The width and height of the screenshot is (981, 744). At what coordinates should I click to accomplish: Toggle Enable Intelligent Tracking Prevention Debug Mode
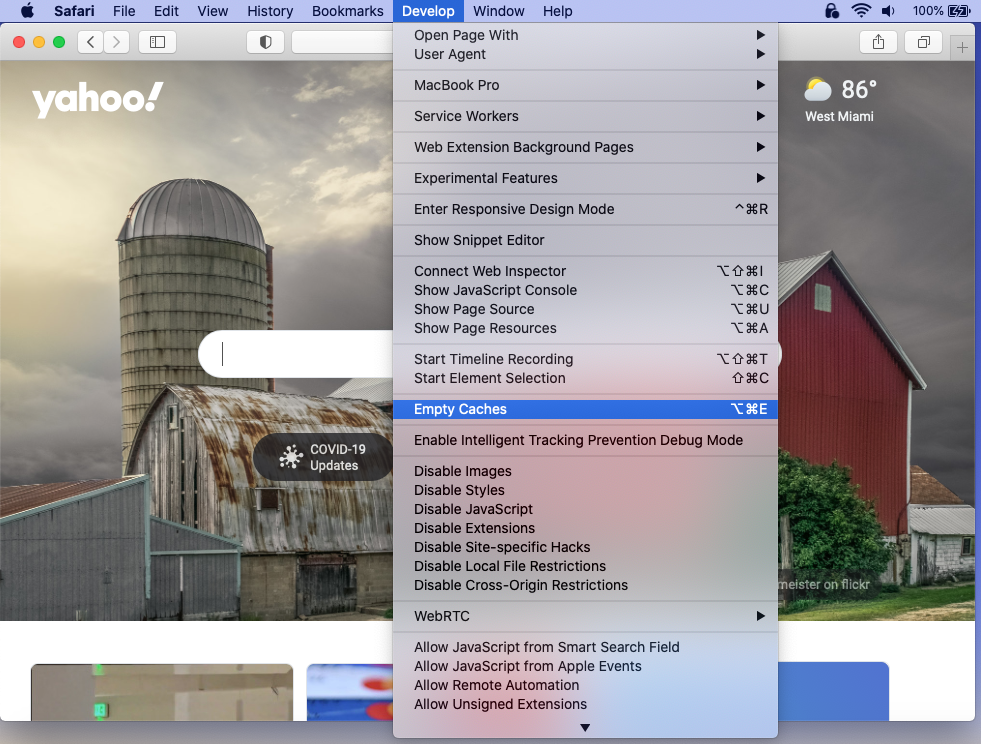(x=585, y=441)
